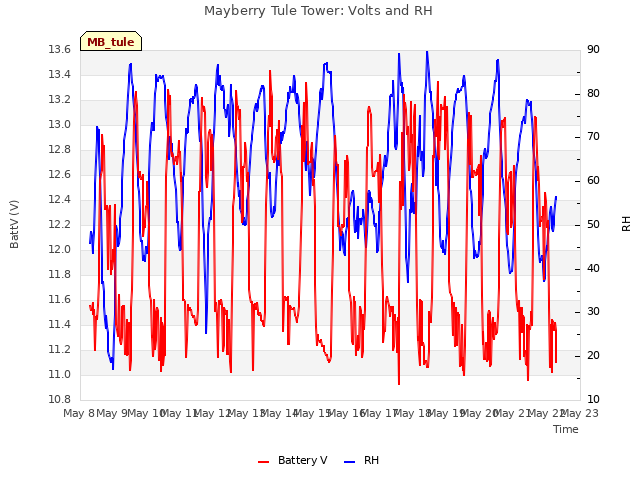The height and width of the screenshot is (480, 640).
Task: Click the MB_tule annotation box
Action: (111, 41)
